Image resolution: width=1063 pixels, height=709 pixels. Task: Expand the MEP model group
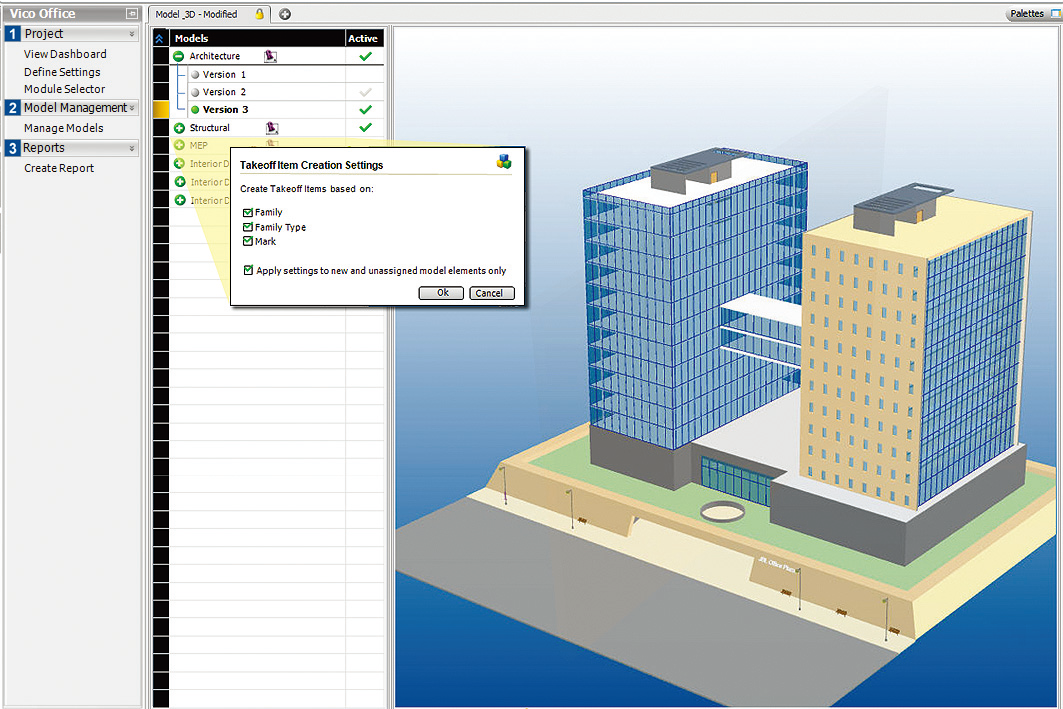(180, 145)
